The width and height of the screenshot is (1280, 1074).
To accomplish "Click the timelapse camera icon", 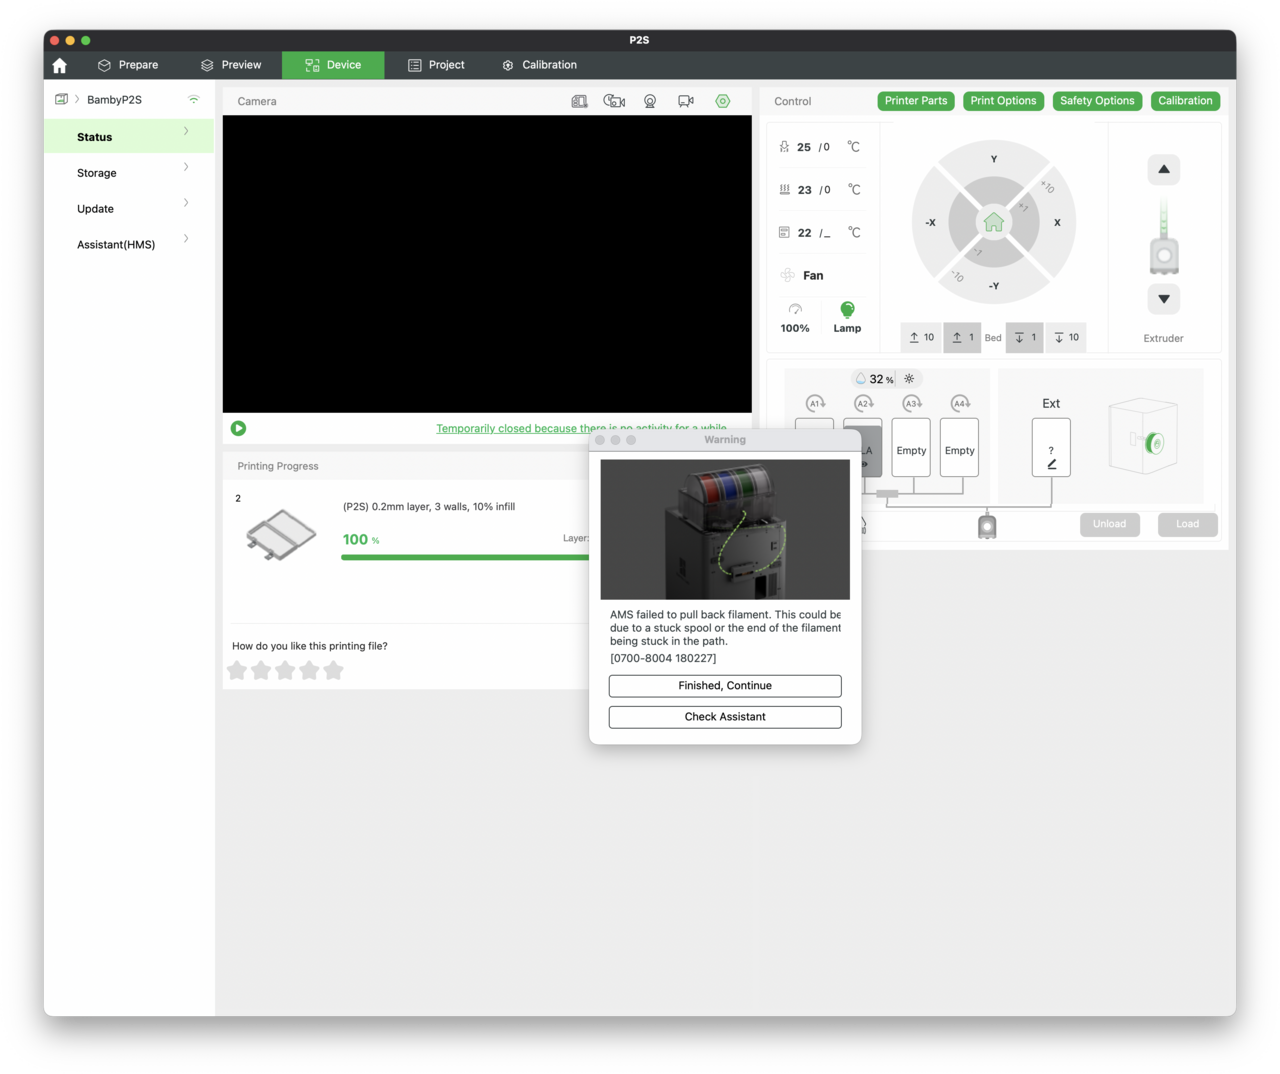I will pyautogui.click(x=614, y=101).
